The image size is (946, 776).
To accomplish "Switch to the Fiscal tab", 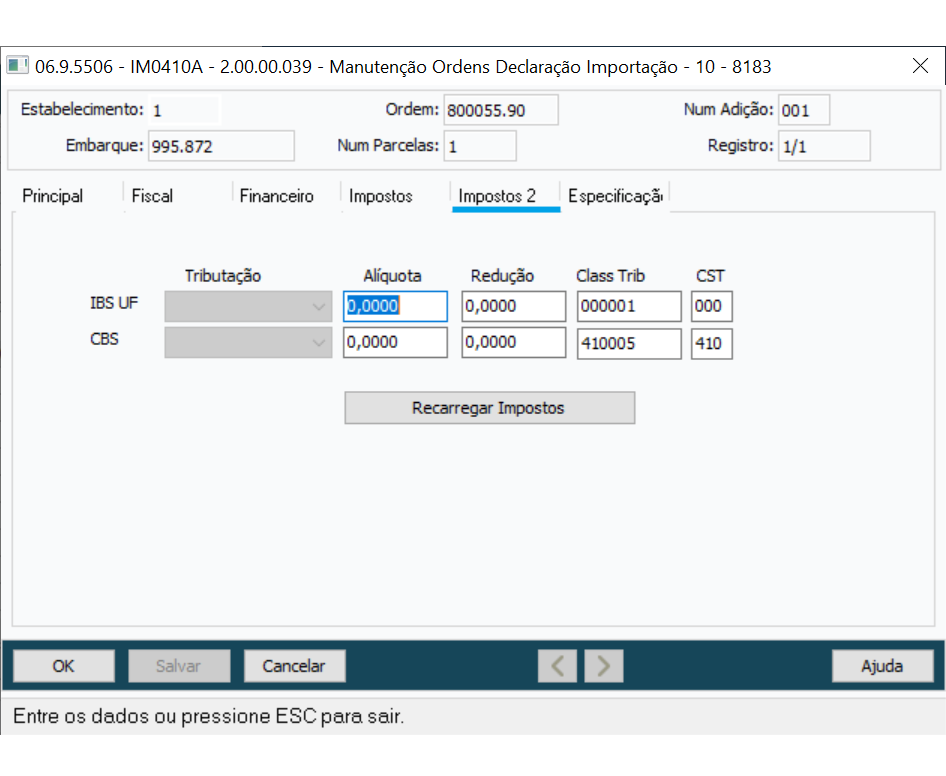I will coord(152,196).
